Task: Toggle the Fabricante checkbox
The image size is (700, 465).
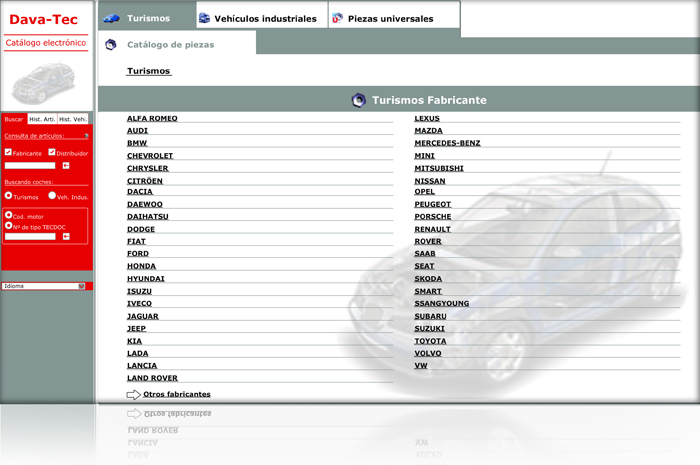Action: point(8,152)
